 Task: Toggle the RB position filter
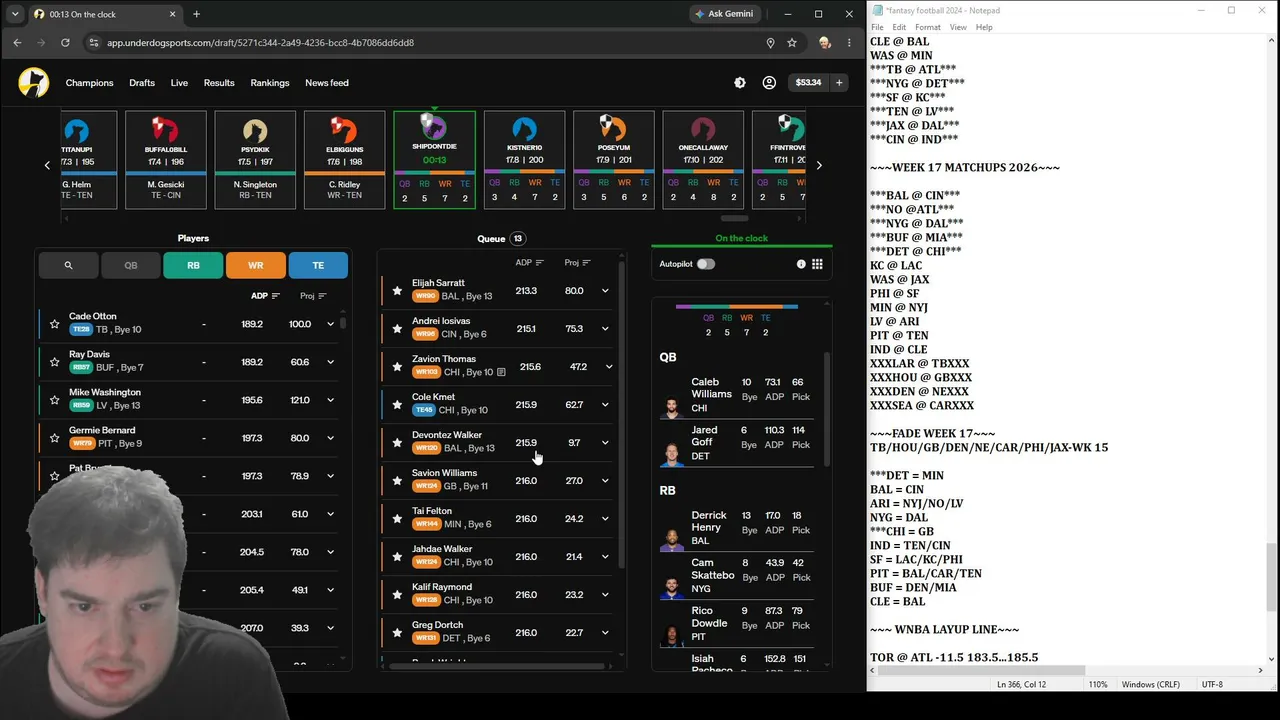(x=193, y=265)
